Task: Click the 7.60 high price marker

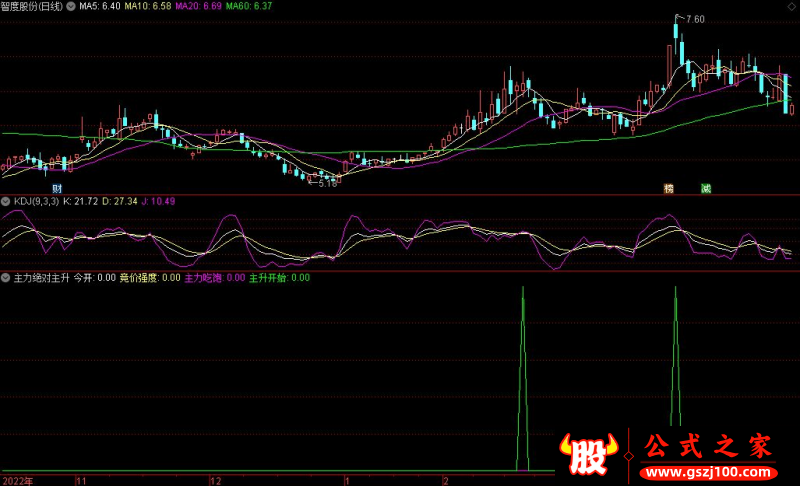Action: pyautogui.click(x=694, y=19)
